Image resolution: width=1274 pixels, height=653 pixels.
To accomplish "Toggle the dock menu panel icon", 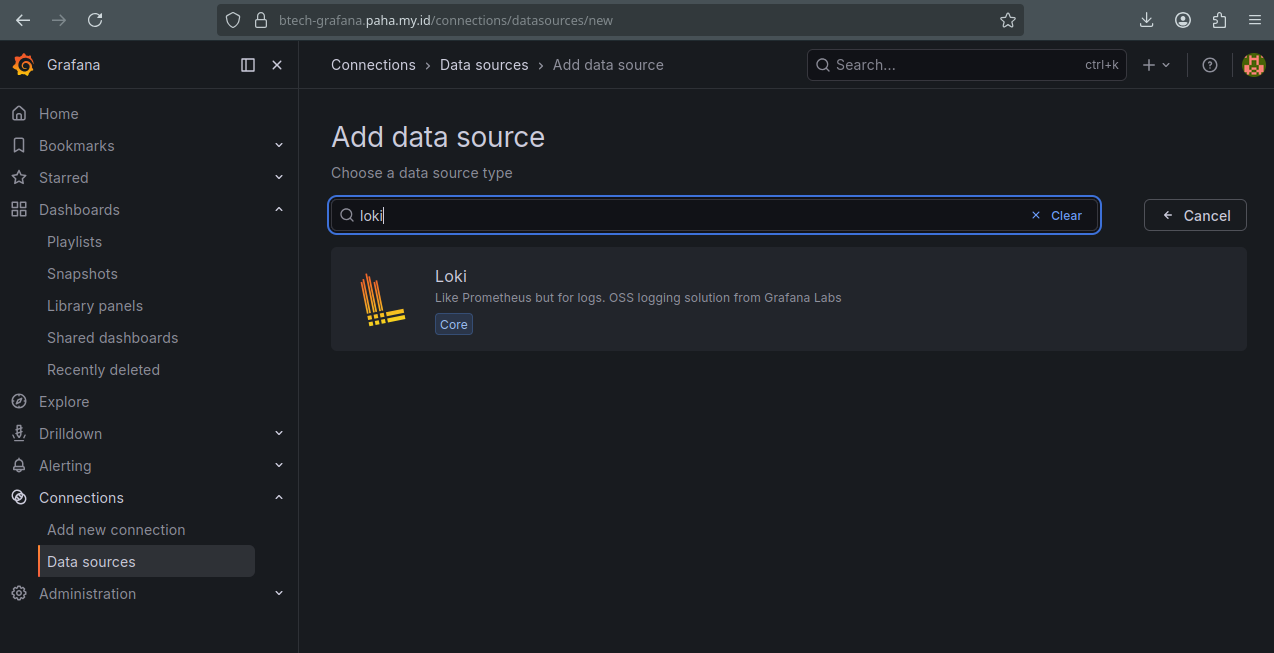I will (x=248, y=65).
